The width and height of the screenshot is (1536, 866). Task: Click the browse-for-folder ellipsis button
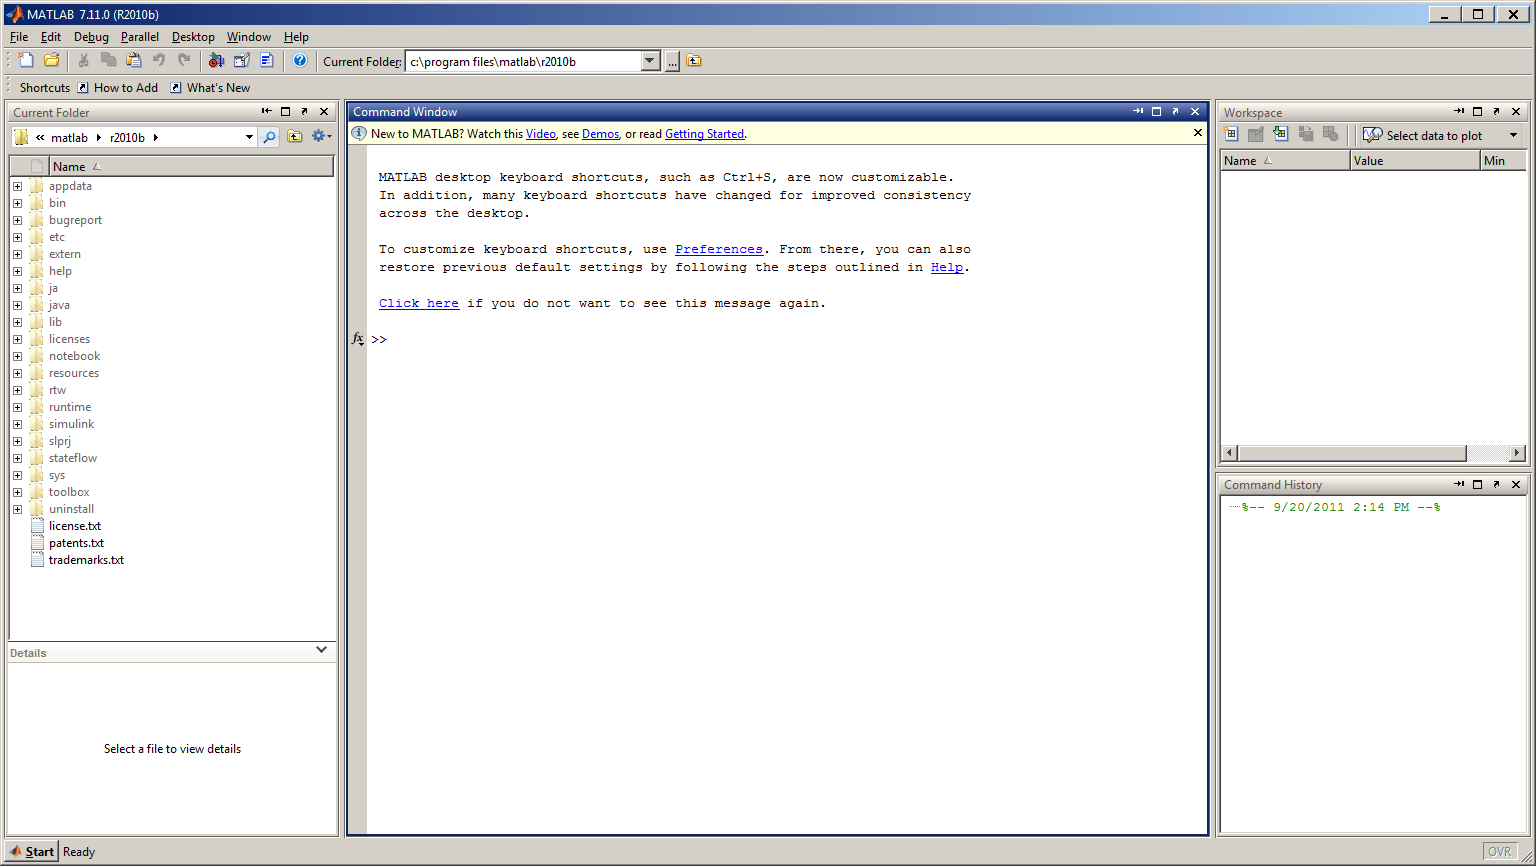(673, 62)
